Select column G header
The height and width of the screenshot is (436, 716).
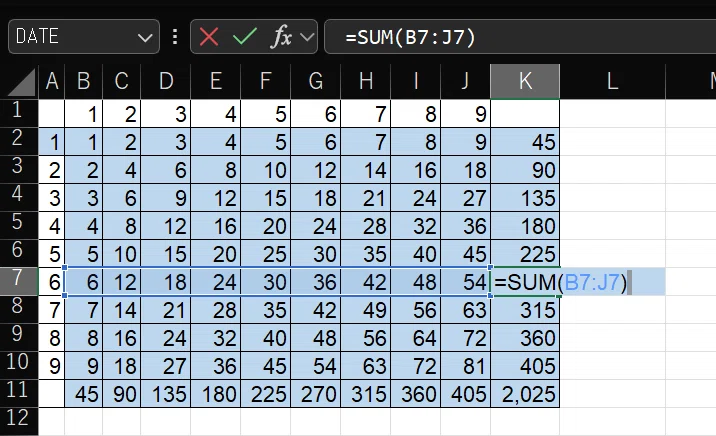click(x=316, y=81)
